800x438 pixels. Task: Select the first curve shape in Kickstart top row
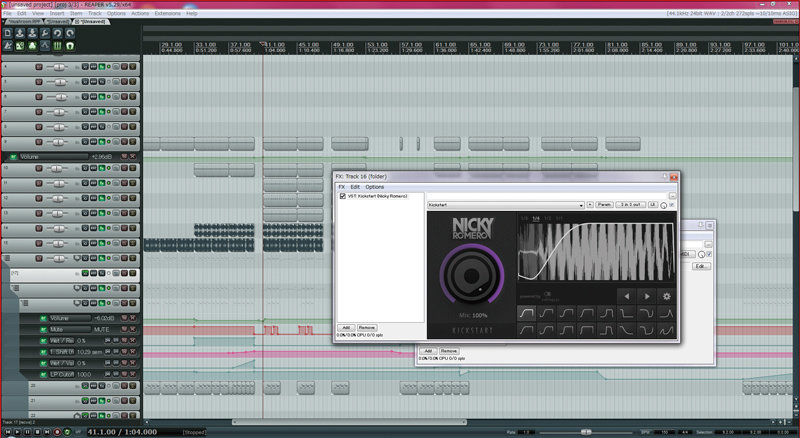tap(527, 313)
